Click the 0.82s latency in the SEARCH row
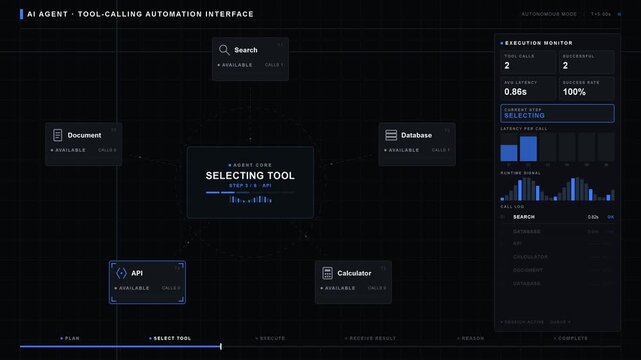 [x=593, y=217]
